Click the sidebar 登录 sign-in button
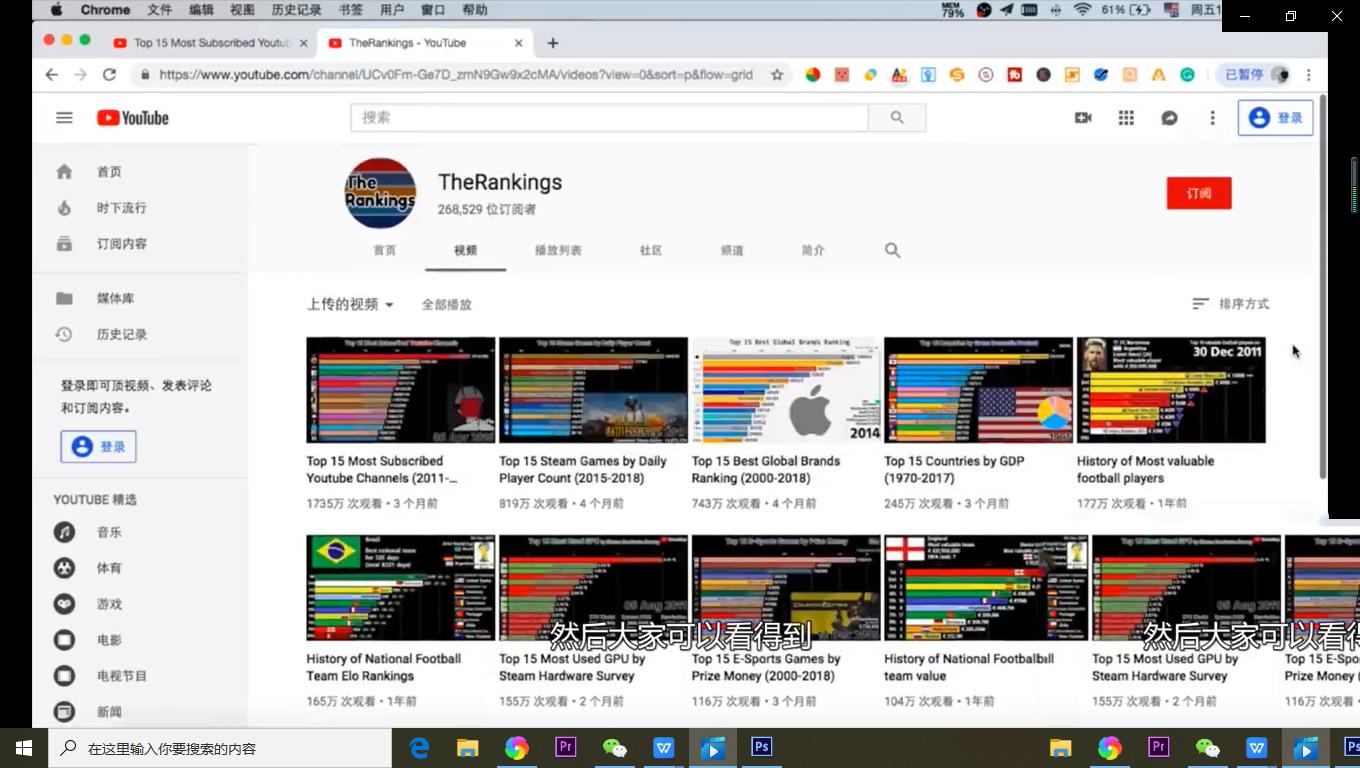1360x768 pixels. (98, 446)
